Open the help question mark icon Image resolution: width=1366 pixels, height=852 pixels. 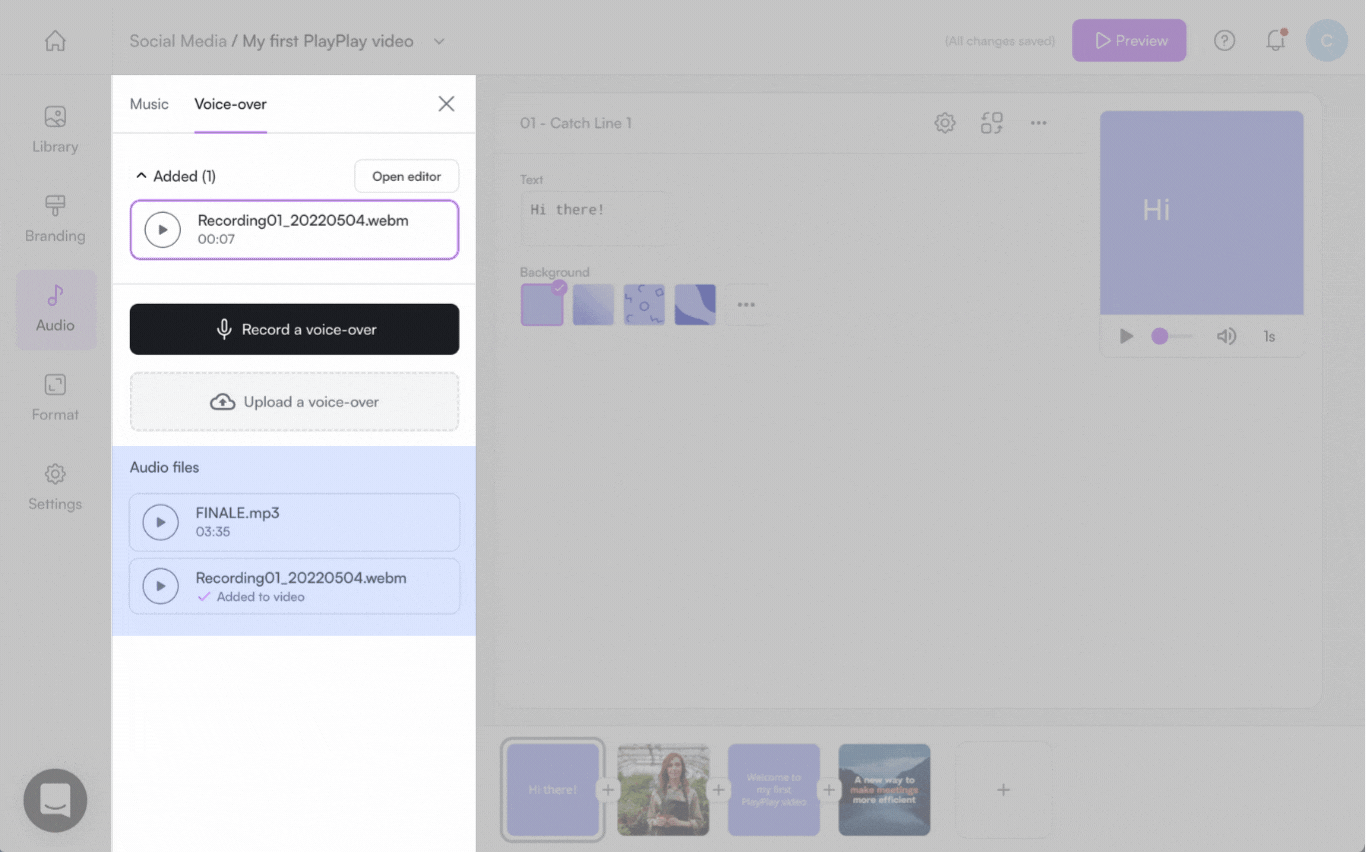click(x=1224, y=41)
